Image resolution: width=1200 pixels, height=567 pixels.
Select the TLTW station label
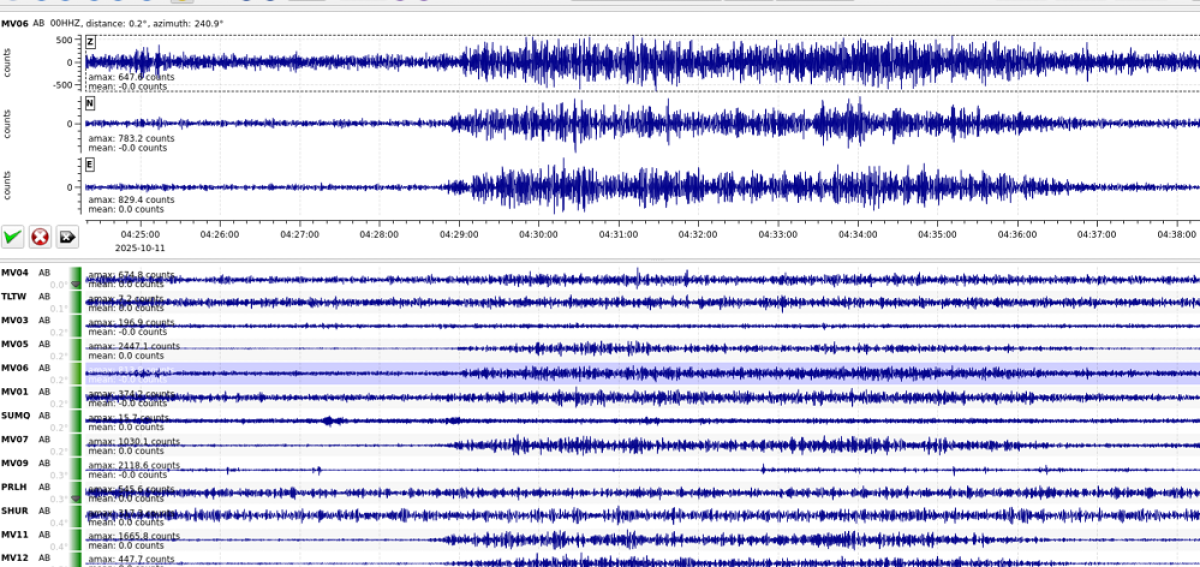pyautogui.click(x=14, y=296)
